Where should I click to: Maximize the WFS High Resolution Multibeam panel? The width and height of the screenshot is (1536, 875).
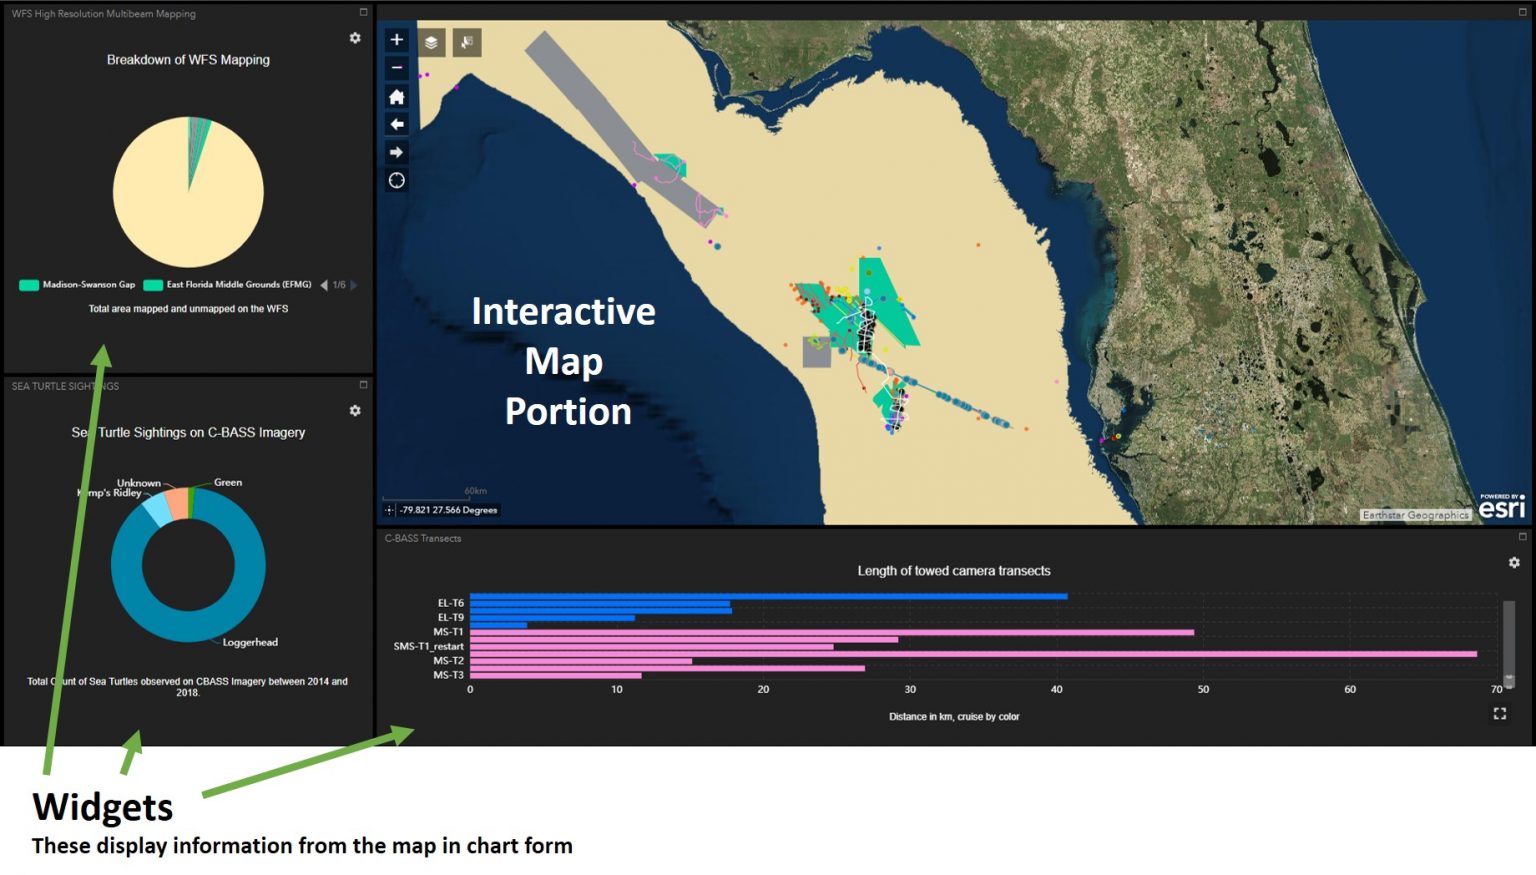pyautogui.click(x=363, y=12)
